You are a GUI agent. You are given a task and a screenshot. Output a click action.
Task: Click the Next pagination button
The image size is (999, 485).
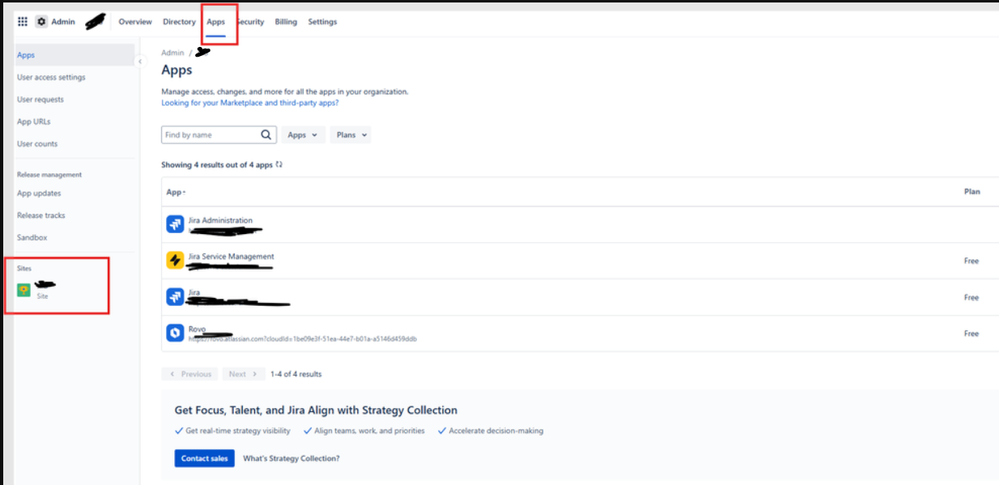(x=243, y=374)
